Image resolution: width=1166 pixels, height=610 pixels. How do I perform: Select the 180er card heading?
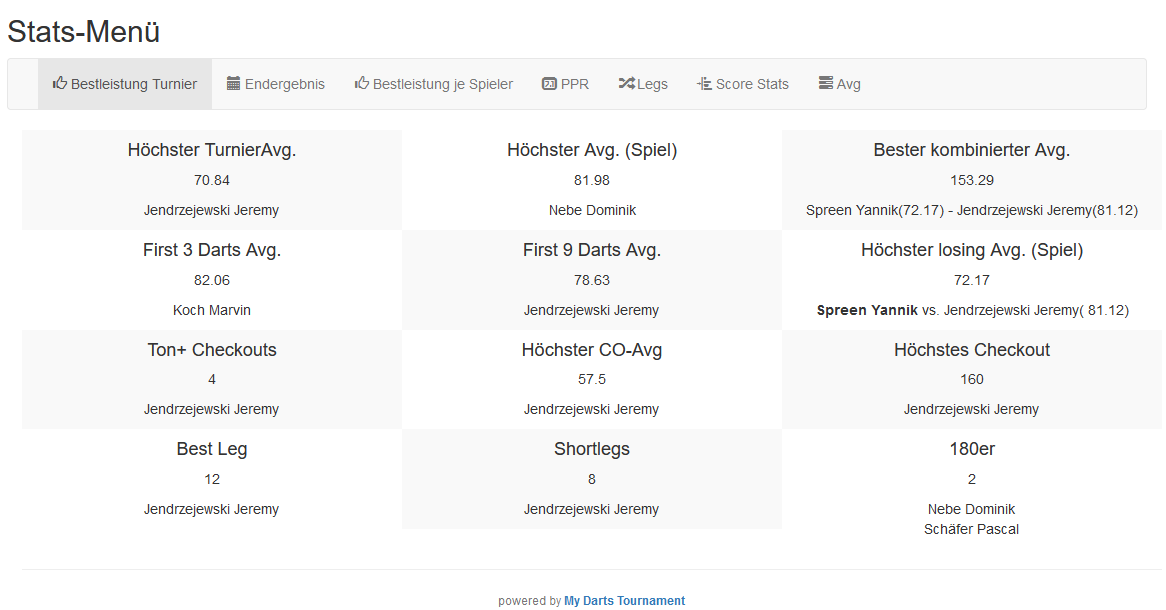972,450
